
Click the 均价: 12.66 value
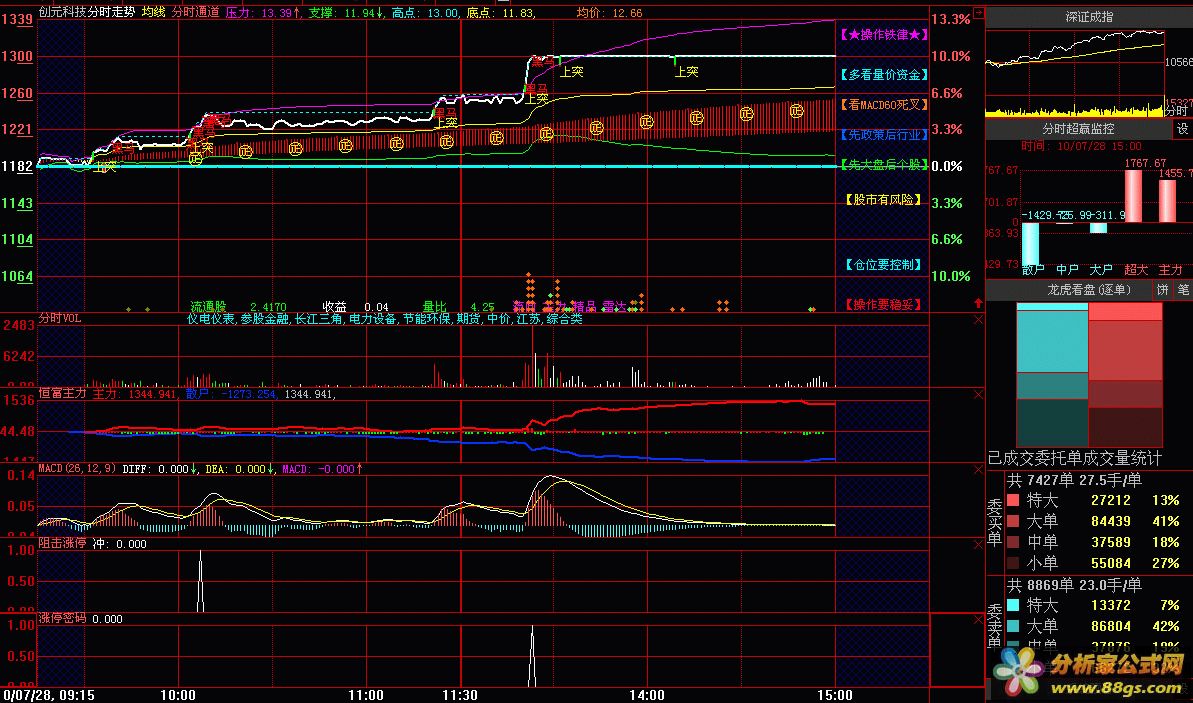[x=609, y=12]
